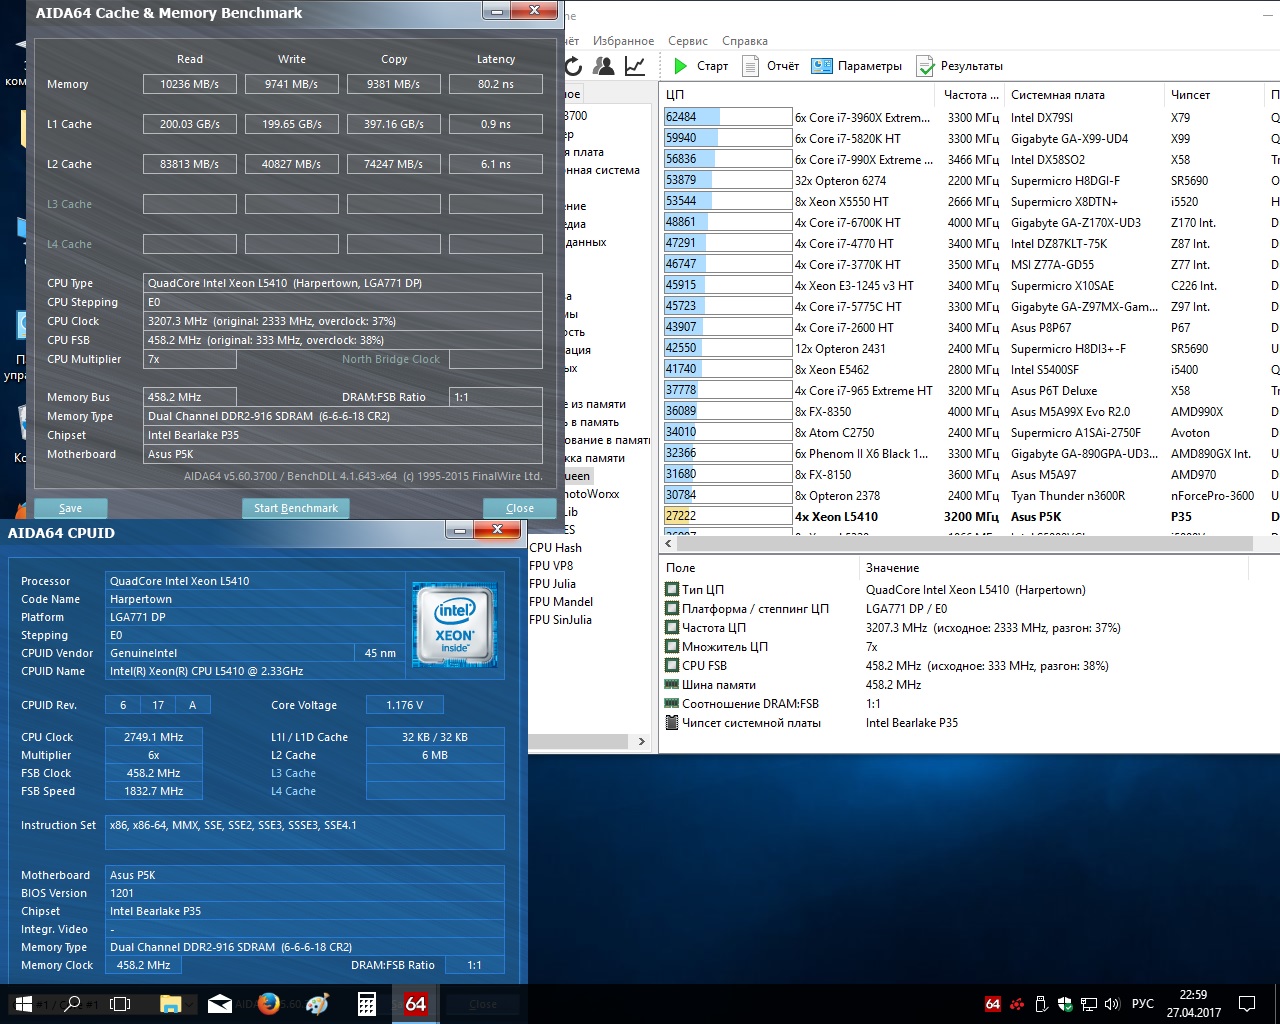Click the Core Voltage 1.176 V field
1280x1024 pixels.
click(x=405, y=705)
